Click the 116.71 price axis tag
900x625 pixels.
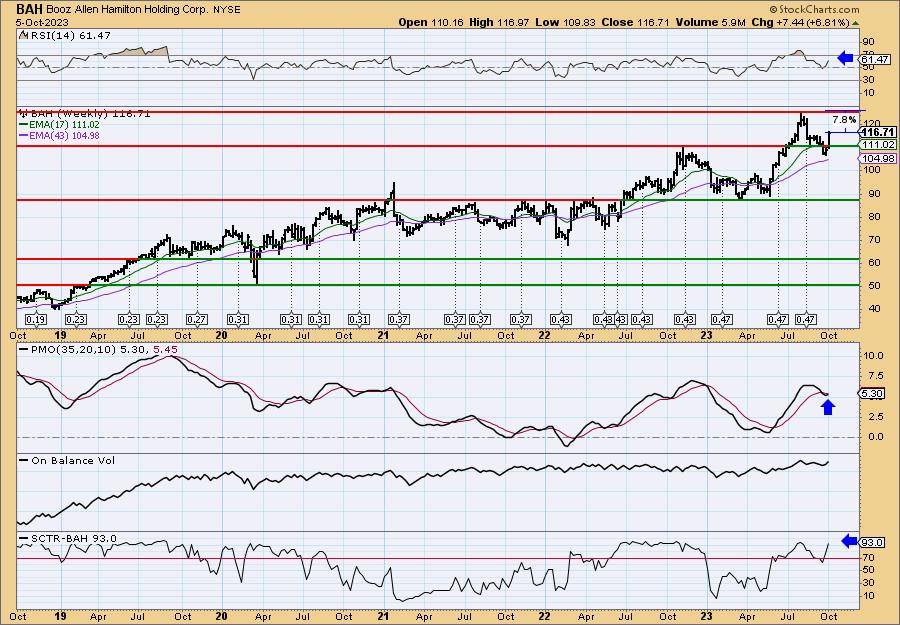click(876, 133)
